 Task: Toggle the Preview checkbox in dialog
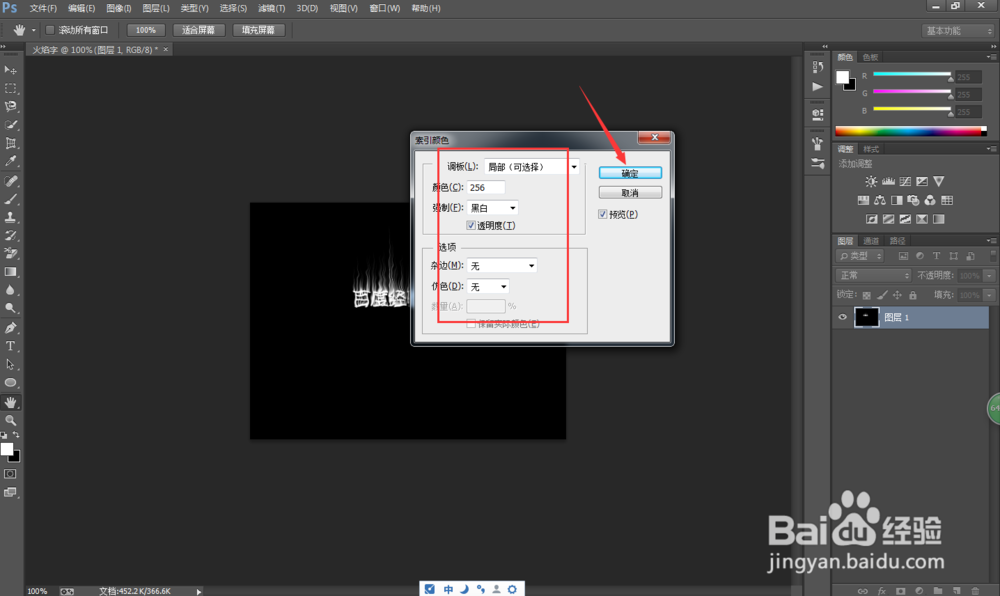(603, 214)
